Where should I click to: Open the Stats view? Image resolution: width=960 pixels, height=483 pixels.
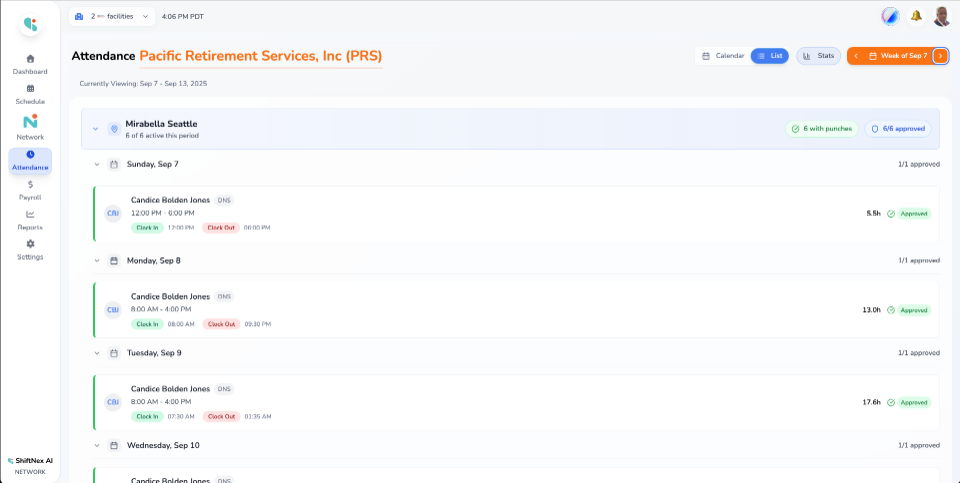[819, 56]
